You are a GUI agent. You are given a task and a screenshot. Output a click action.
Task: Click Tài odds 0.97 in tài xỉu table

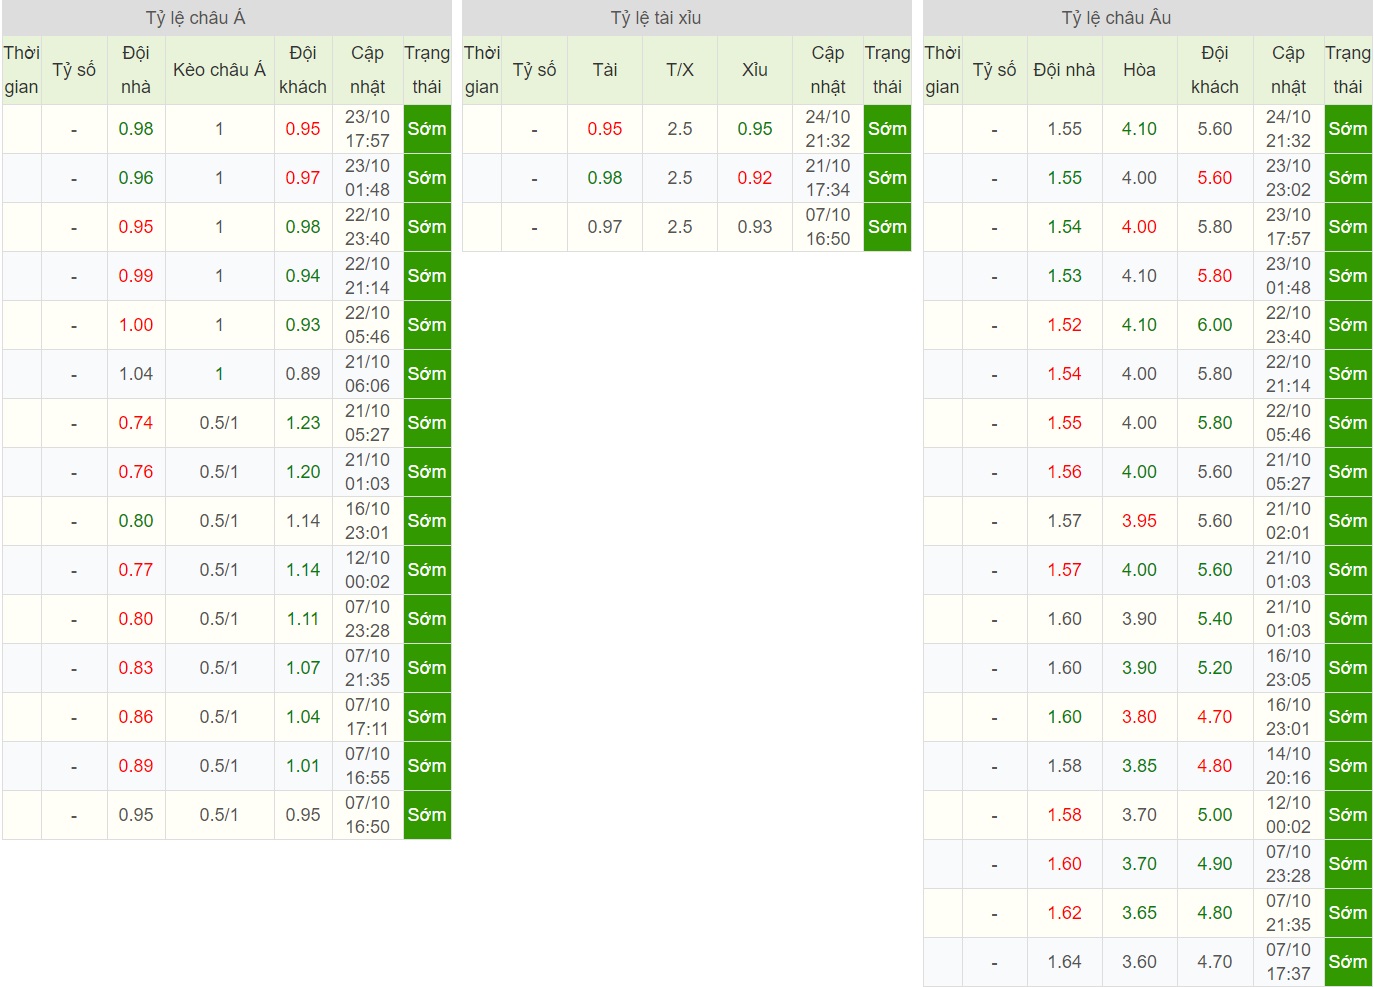tap(605, 227)
